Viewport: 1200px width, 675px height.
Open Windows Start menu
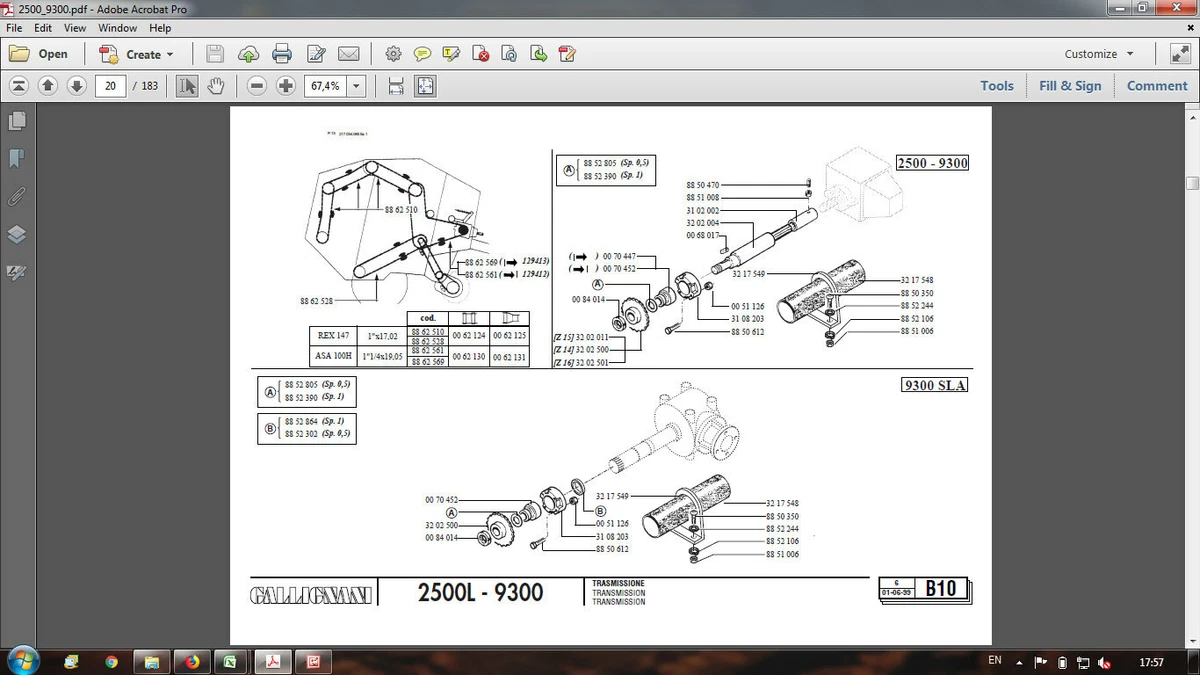[x=23, y=661]
